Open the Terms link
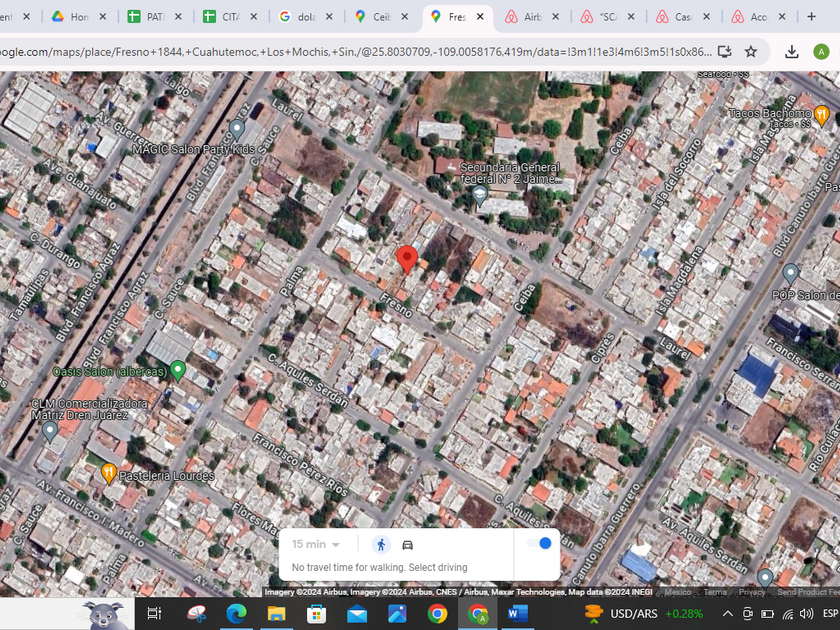 [715, 592]
